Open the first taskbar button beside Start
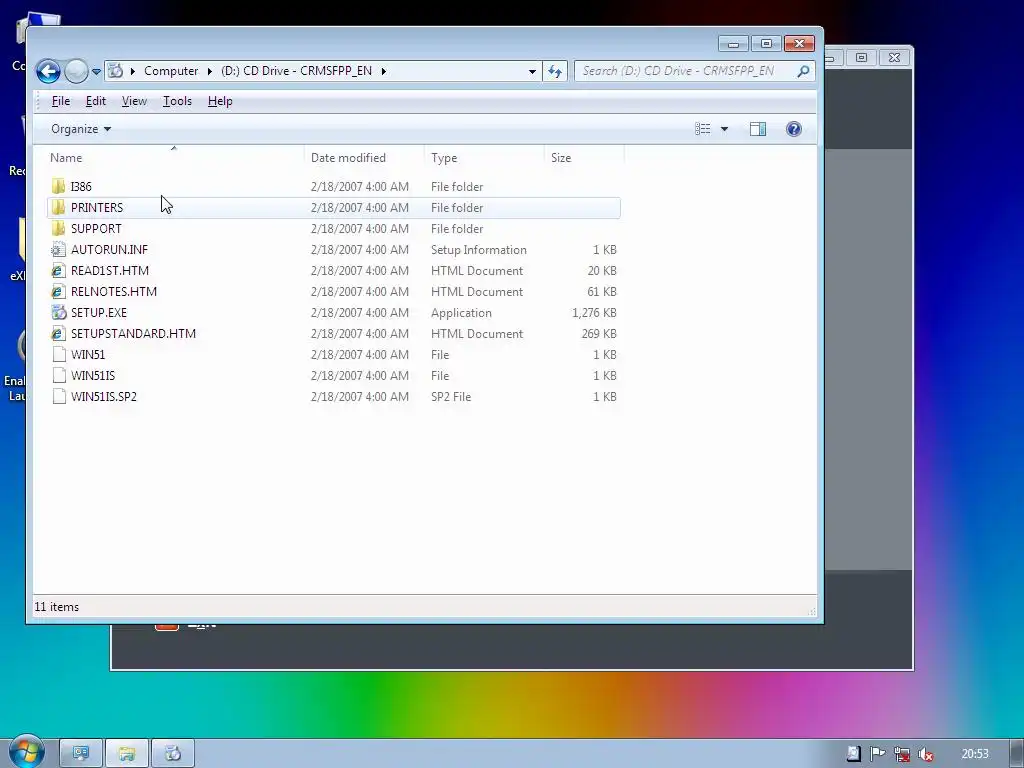1024x768 pixels. [x=81, y=754]
